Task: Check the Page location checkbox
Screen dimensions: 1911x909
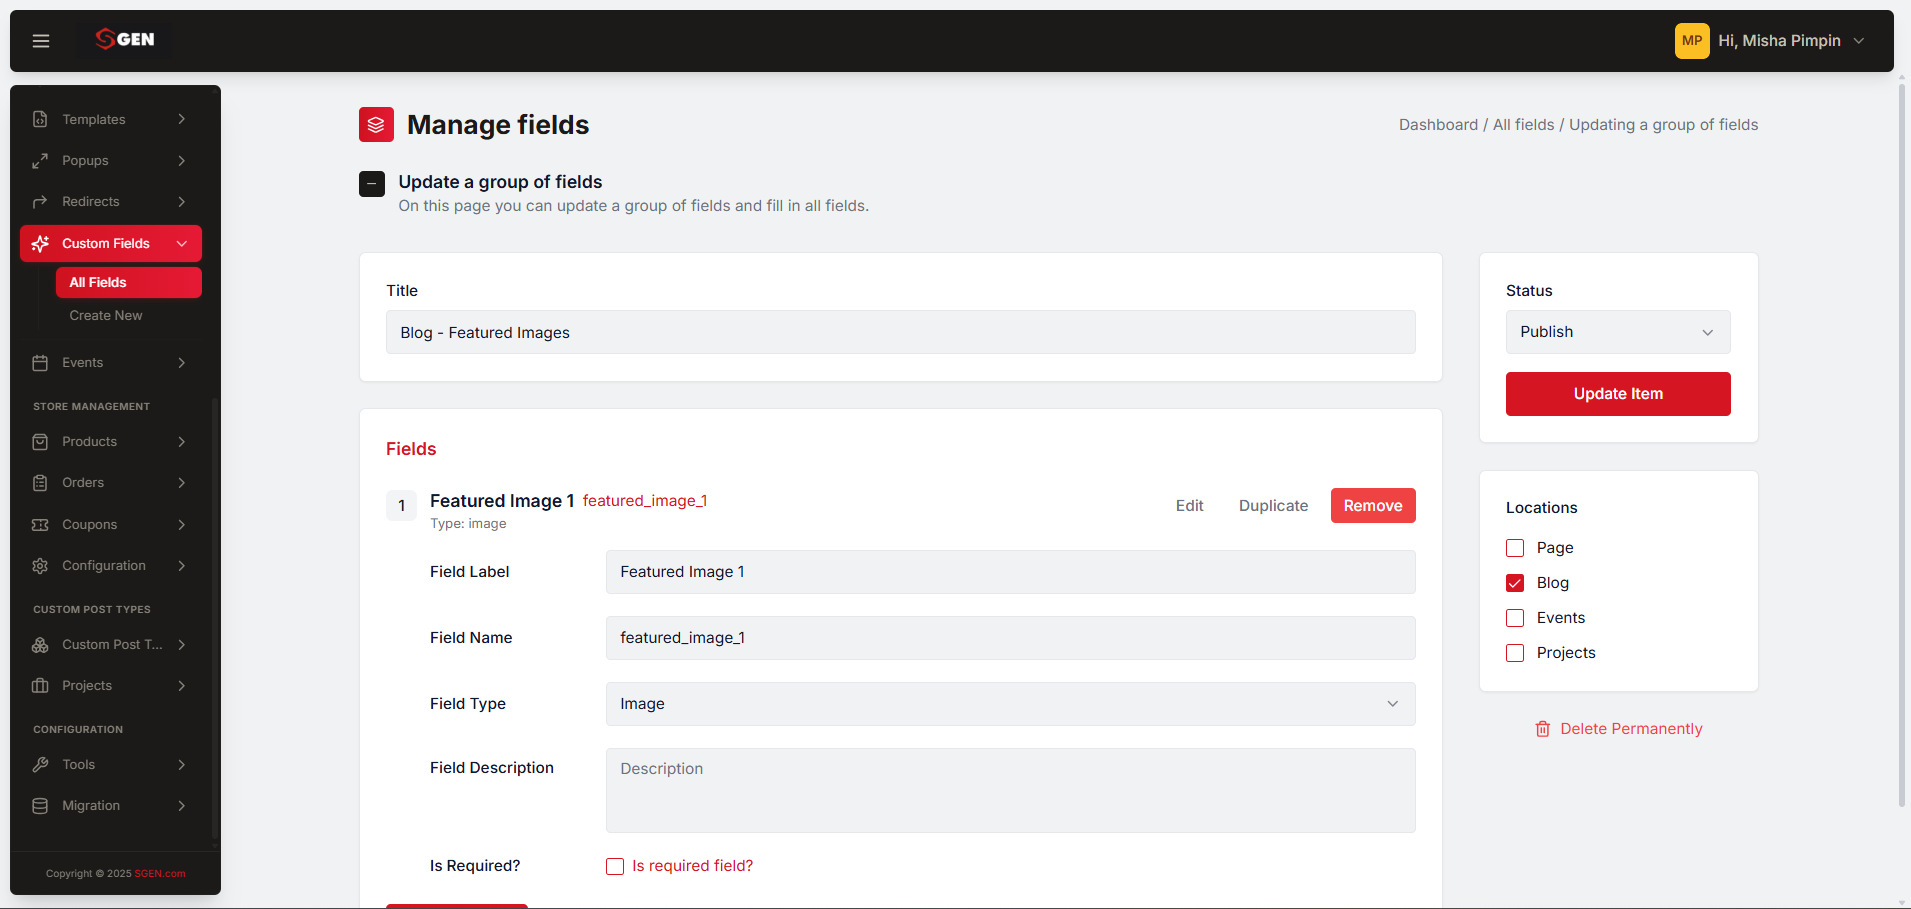Action: [1515, 548]
